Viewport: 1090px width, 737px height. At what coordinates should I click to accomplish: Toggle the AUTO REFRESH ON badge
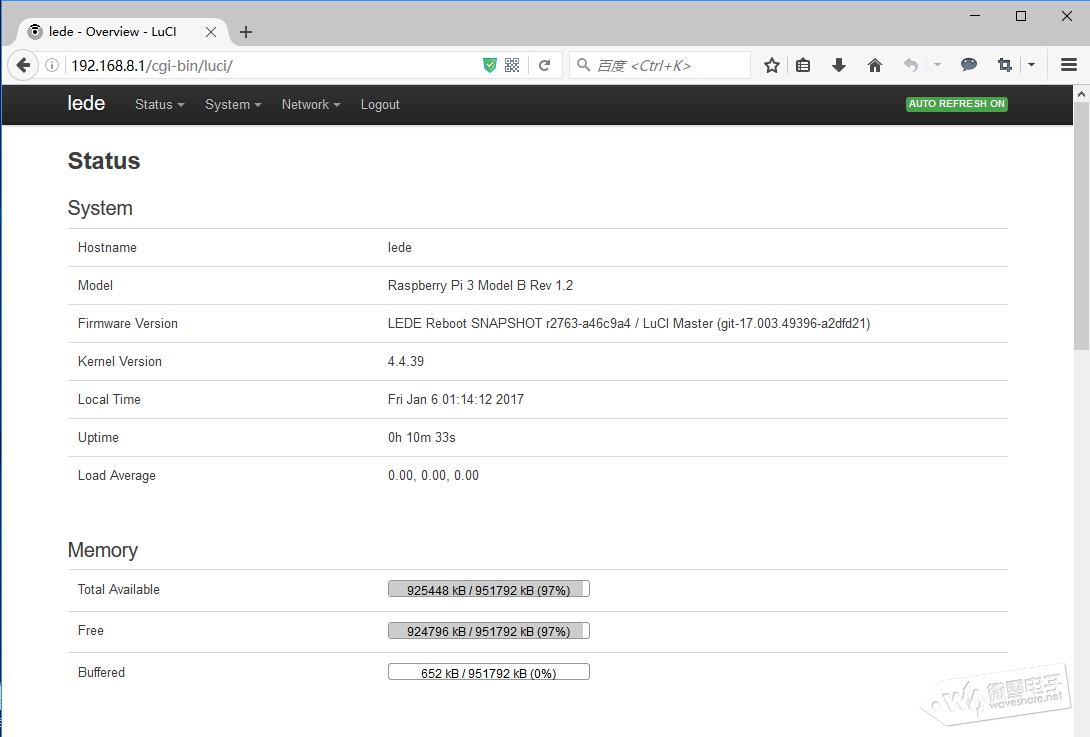coord(956,104)
